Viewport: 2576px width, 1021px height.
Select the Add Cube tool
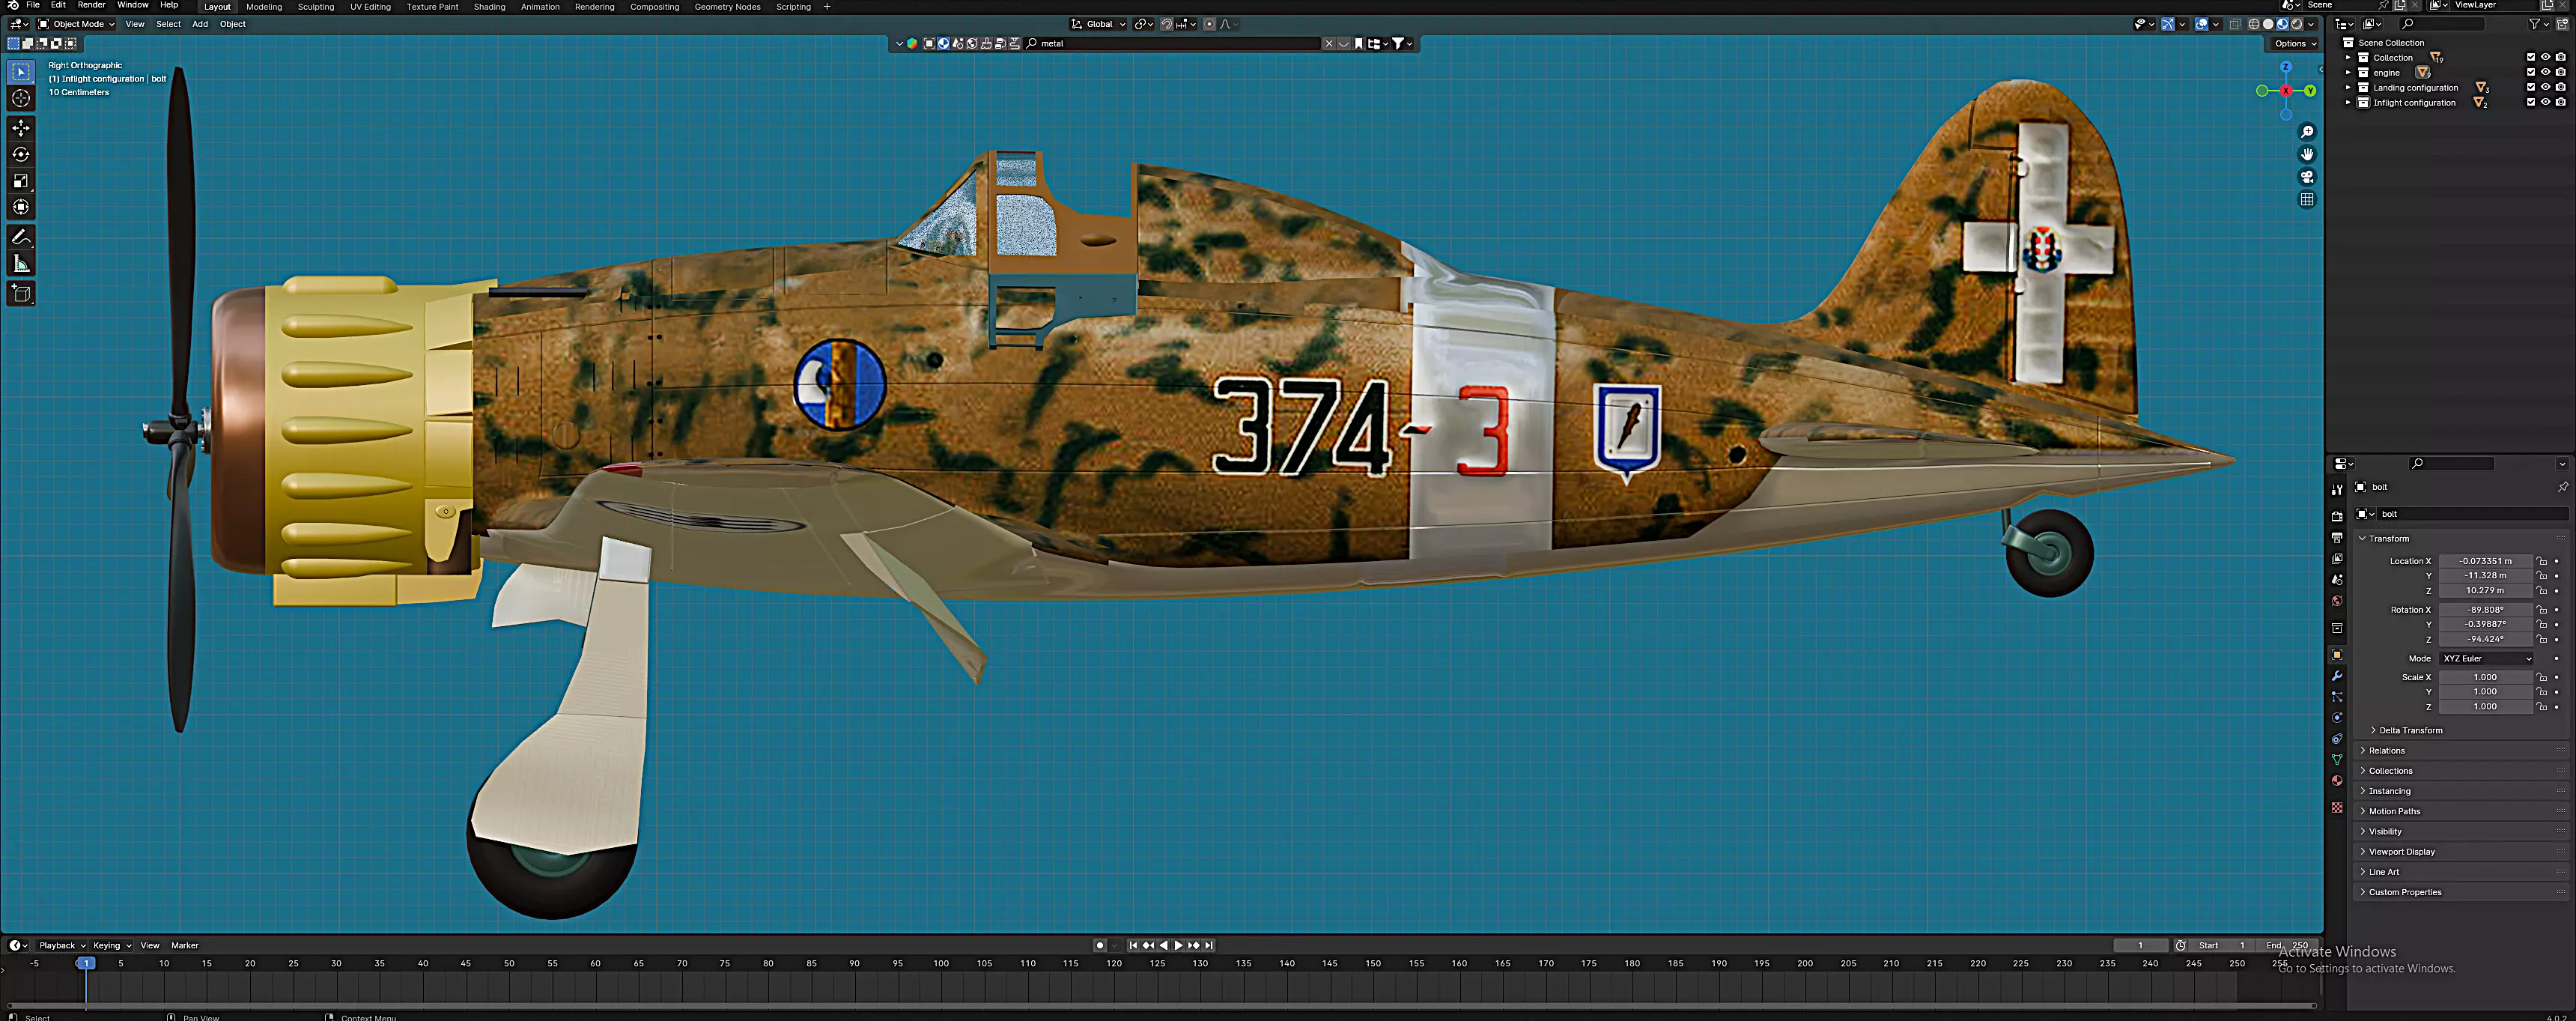point(21,293)
